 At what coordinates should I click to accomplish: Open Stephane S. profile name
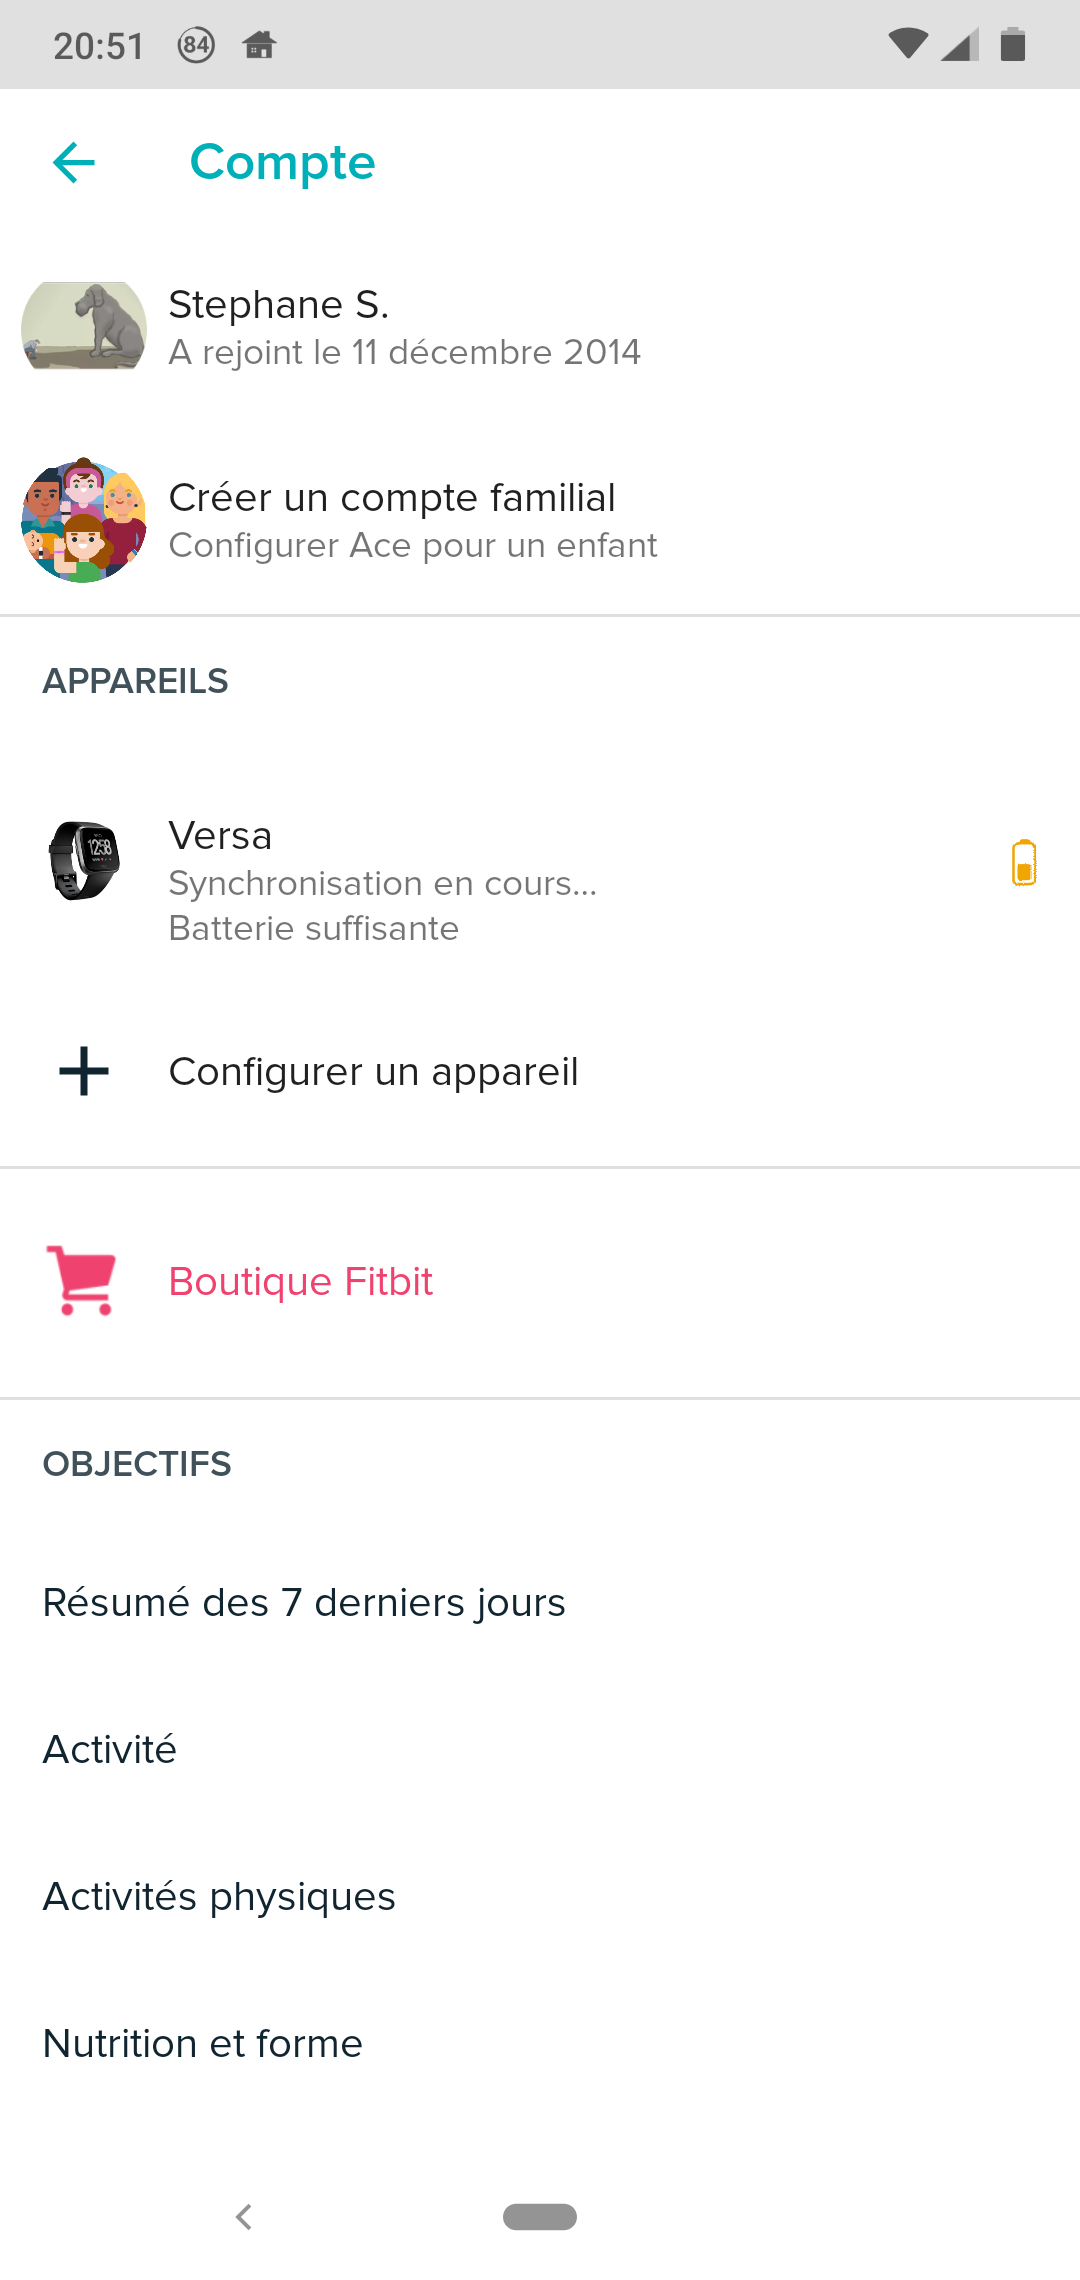[278, 304]
